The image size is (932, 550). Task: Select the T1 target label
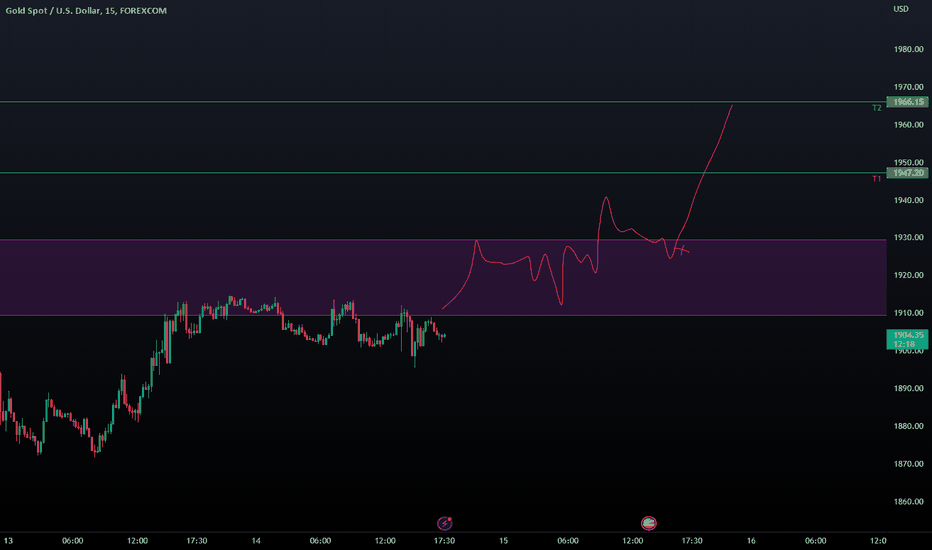[x=877, y=179]
